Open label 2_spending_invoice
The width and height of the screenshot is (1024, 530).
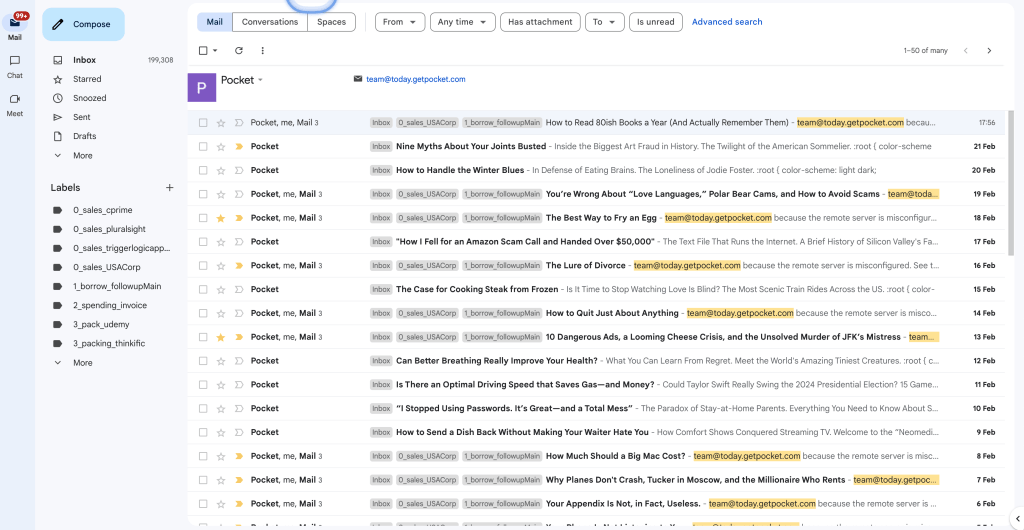click(112, 305)
